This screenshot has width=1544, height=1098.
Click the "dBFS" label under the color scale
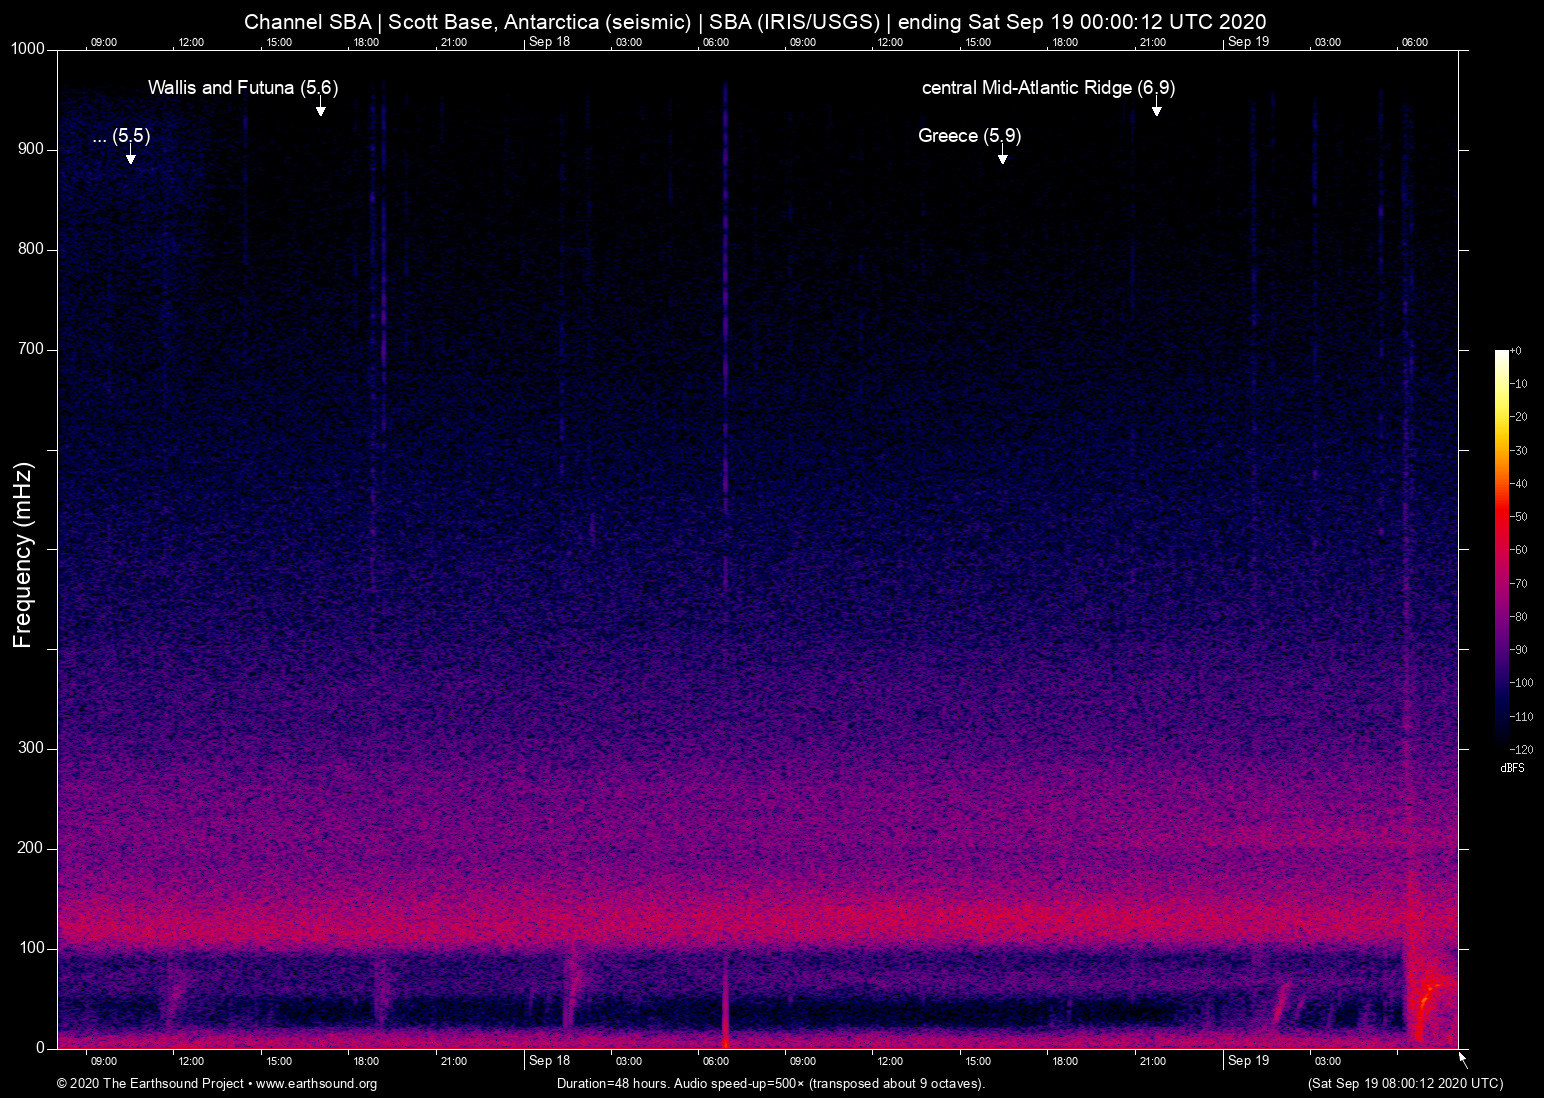(x=1512, y=768)
